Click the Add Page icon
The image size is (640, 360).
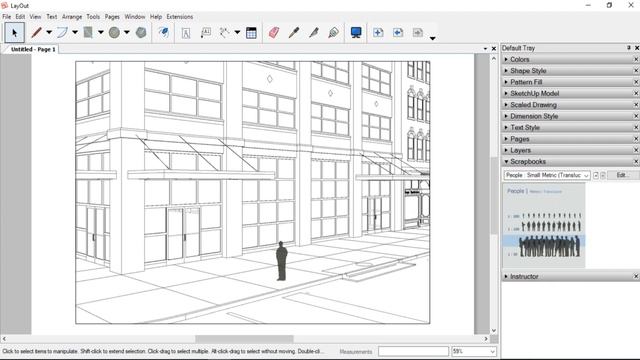tap(378, 33)
